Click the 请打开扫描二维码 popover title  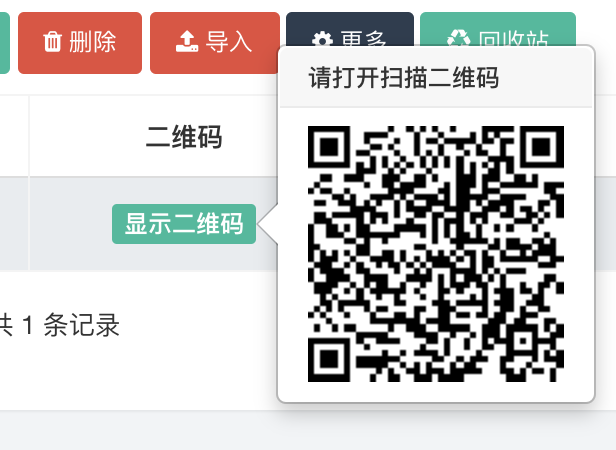403,77
